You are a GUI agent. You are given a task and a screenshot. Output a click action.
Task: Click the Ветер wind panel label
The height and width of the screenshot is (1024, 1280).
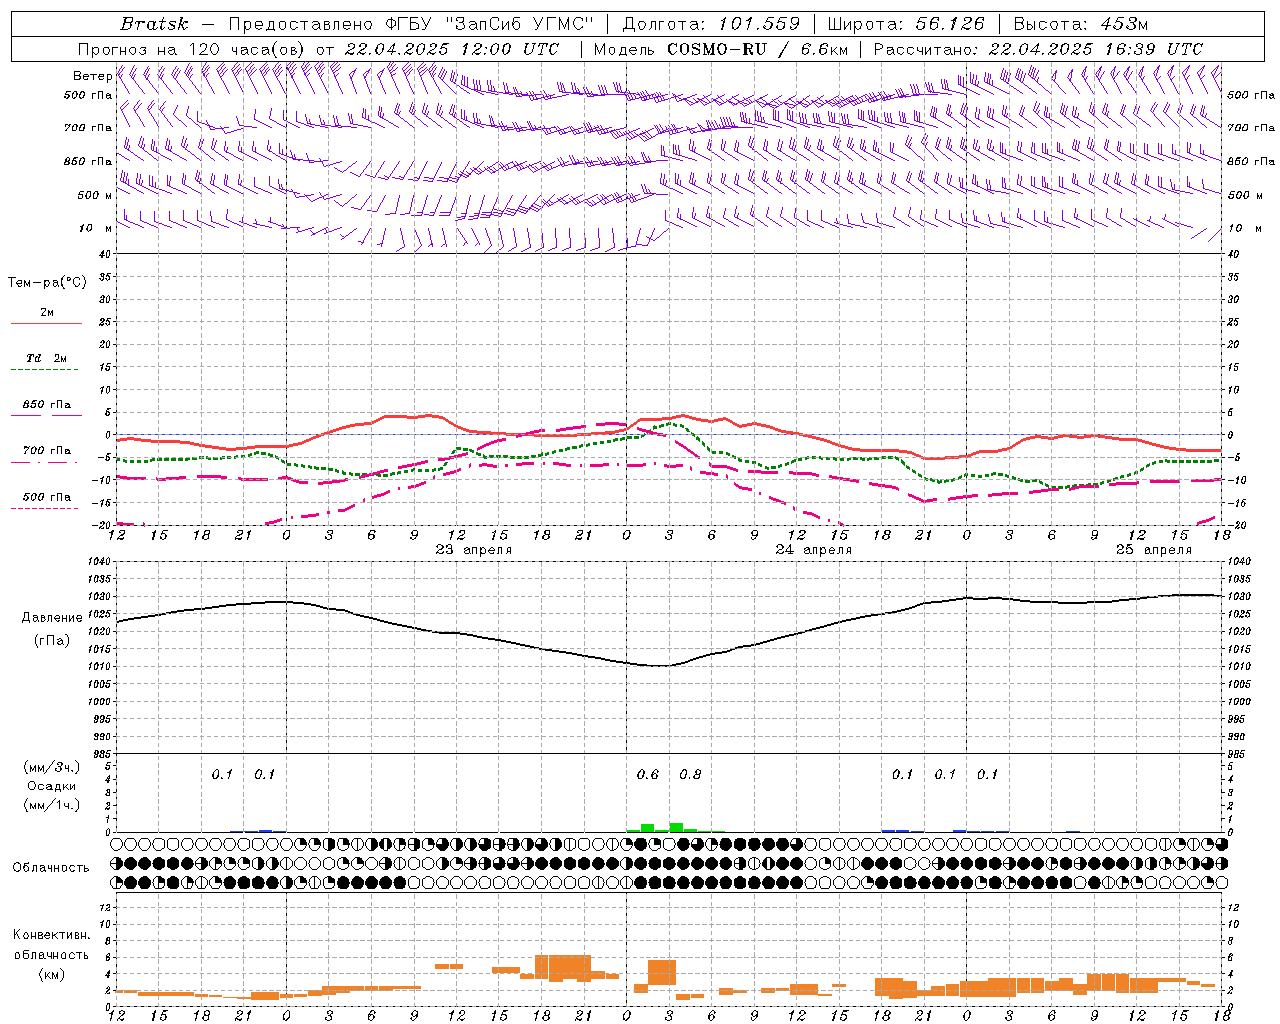click(x=92, y=76)
